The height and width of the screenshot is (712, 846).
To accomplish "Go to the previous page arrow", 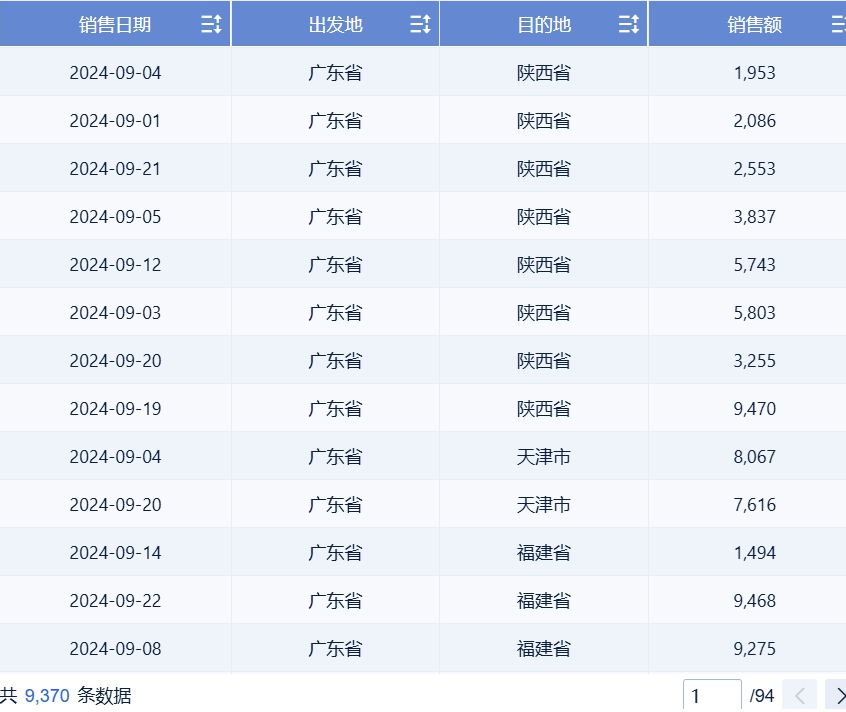I will point(800,696).
